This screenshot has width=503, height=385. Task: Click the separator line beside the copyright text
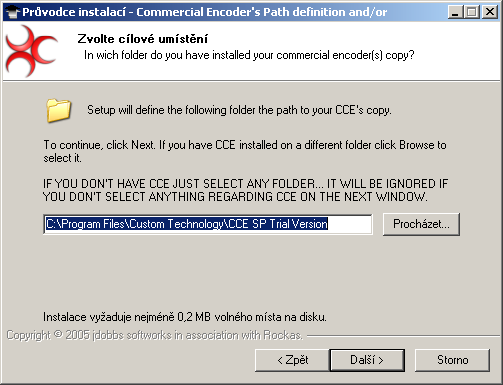click(403, 336)
